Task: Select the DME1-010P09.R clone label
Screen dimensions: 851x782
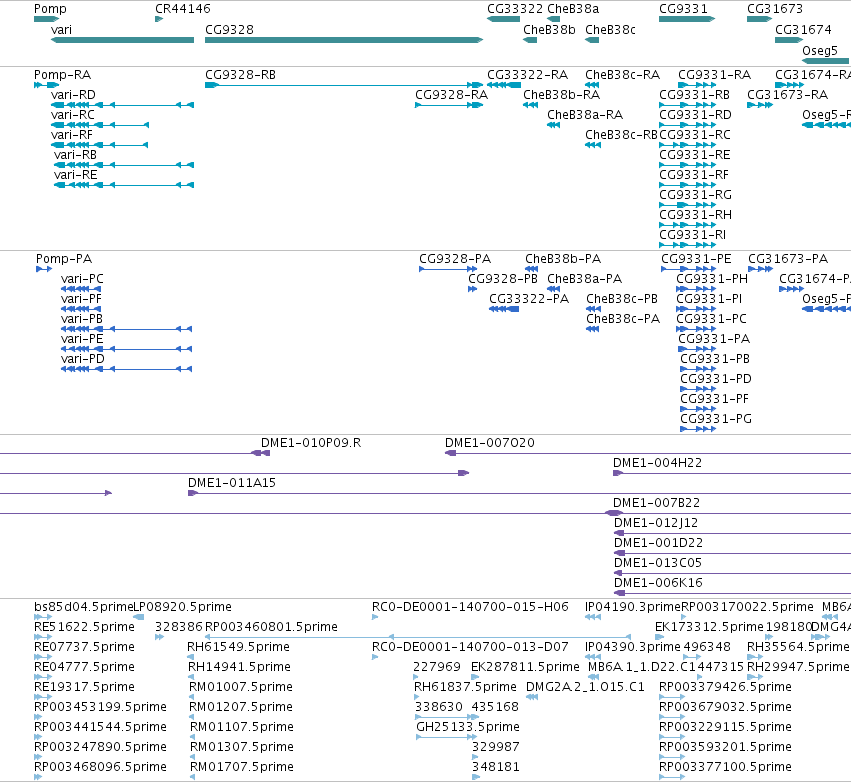Action: (311, 443)
